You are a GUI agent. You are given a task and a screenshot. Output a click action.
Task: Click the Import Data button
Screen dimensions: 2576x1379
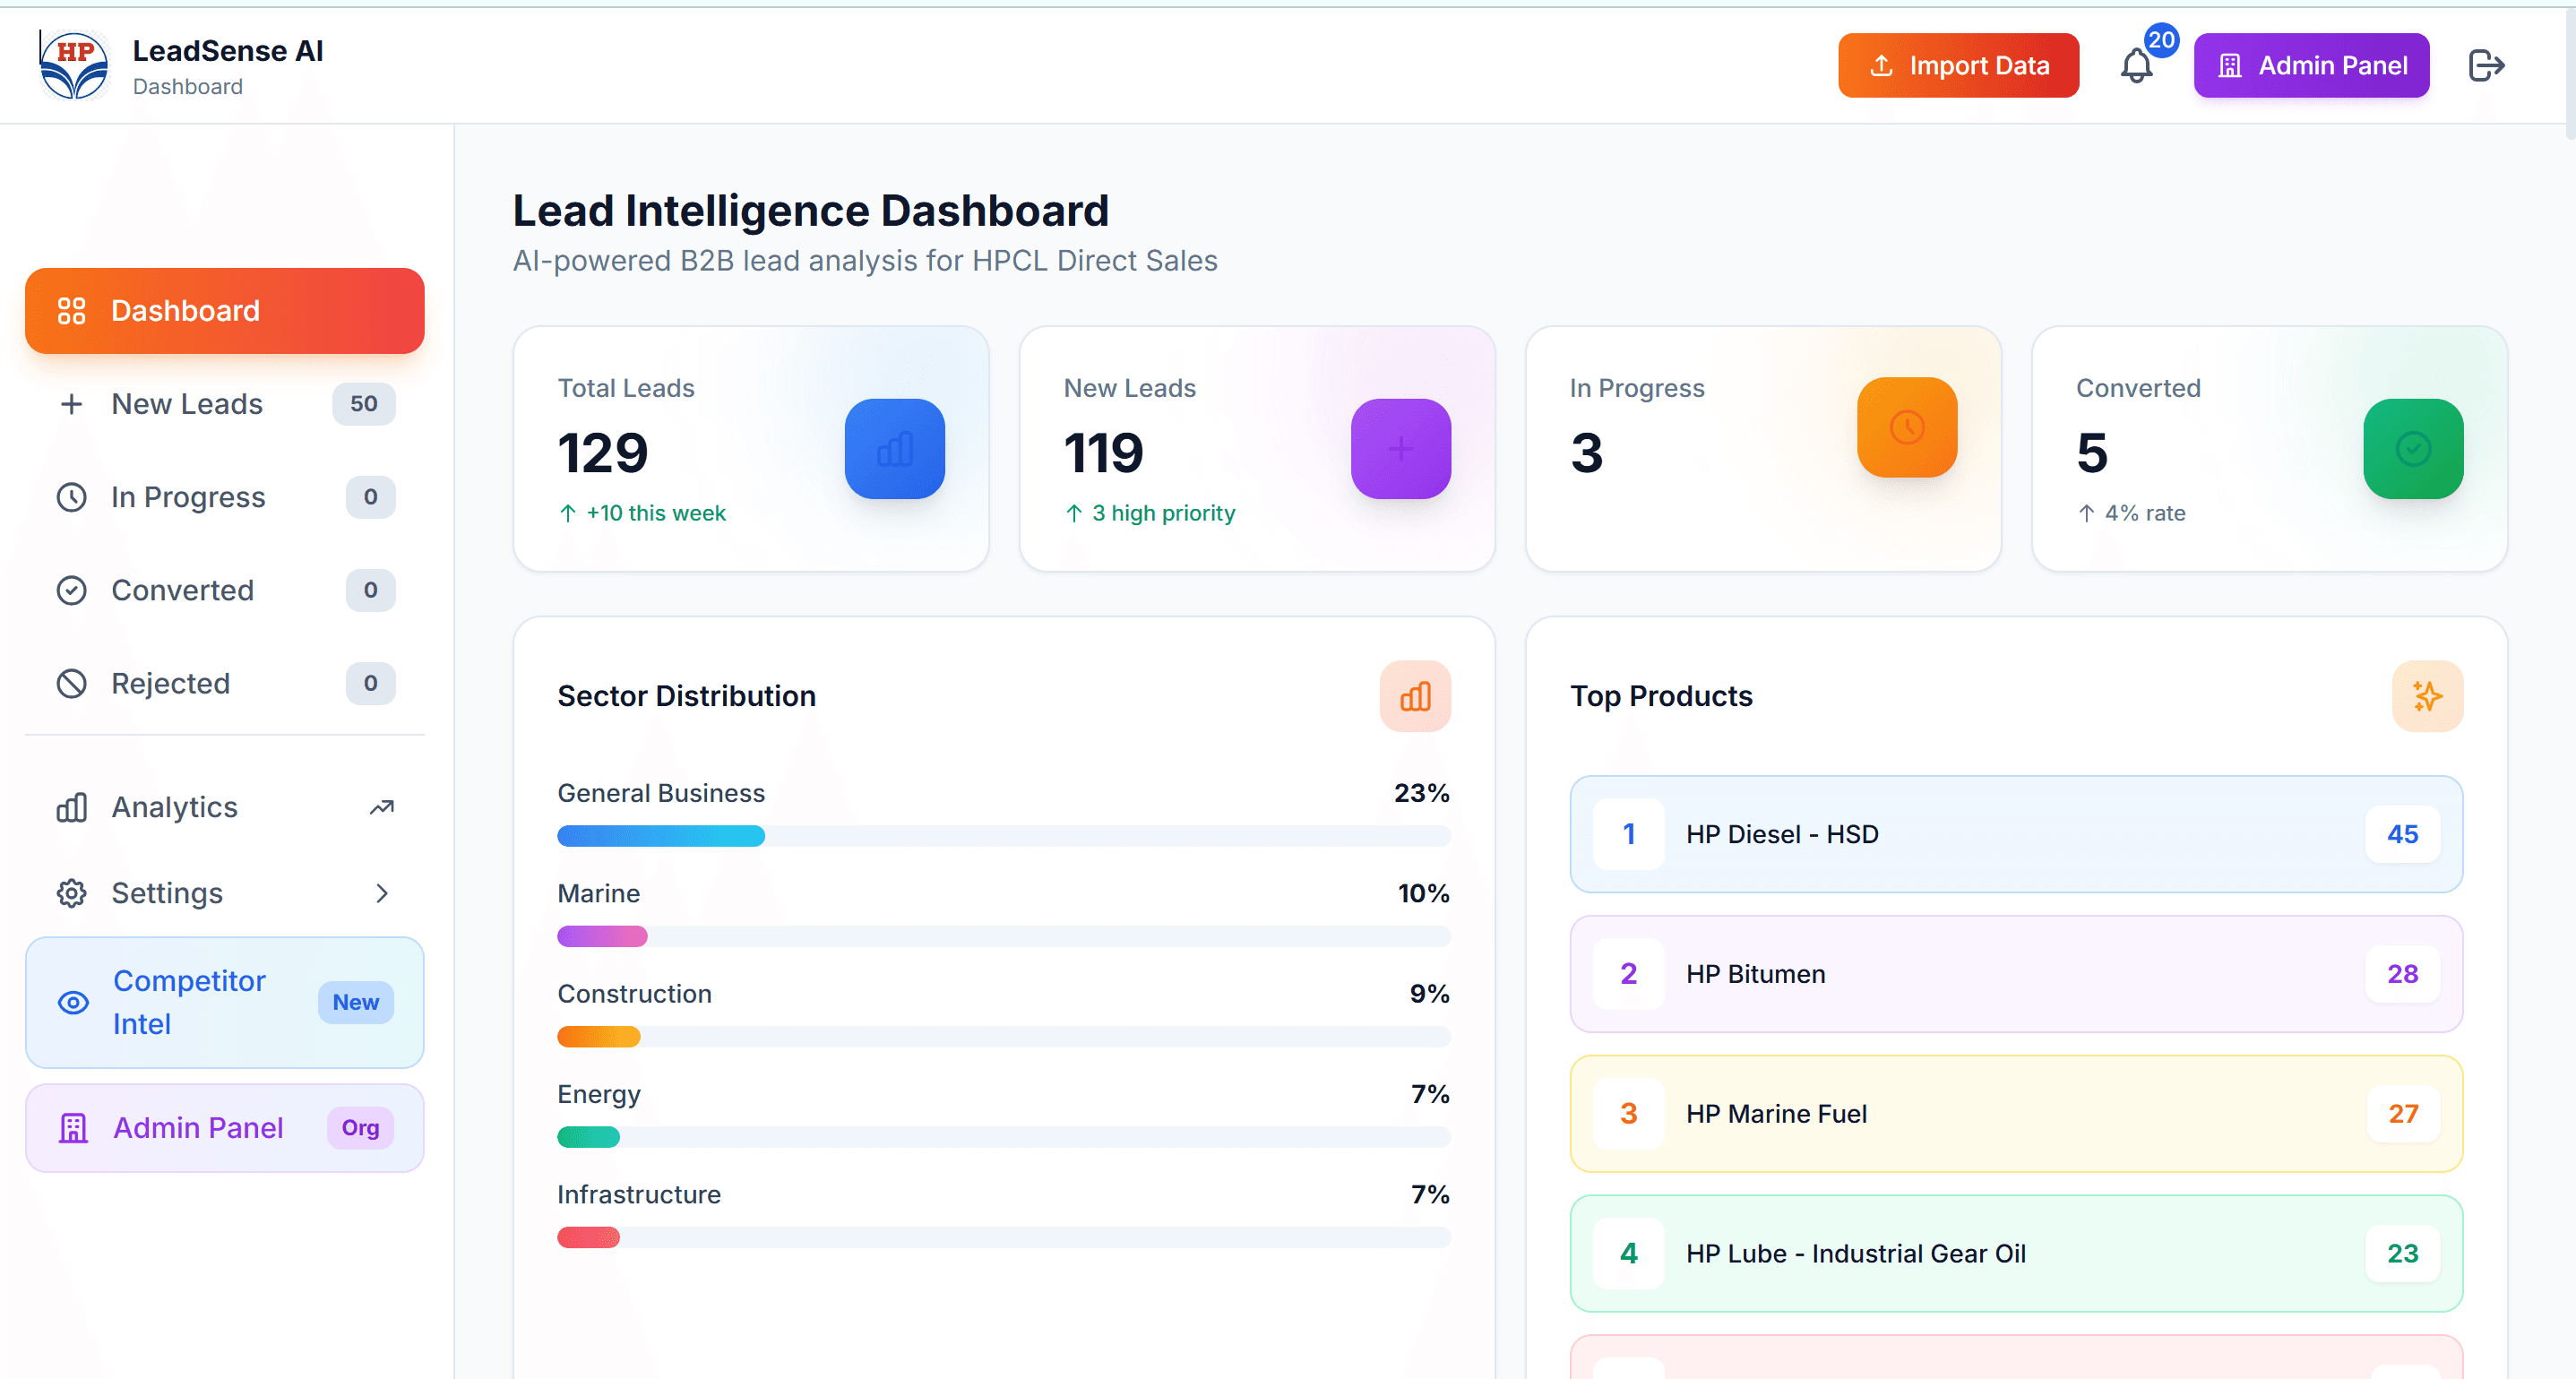(1958, 65)
